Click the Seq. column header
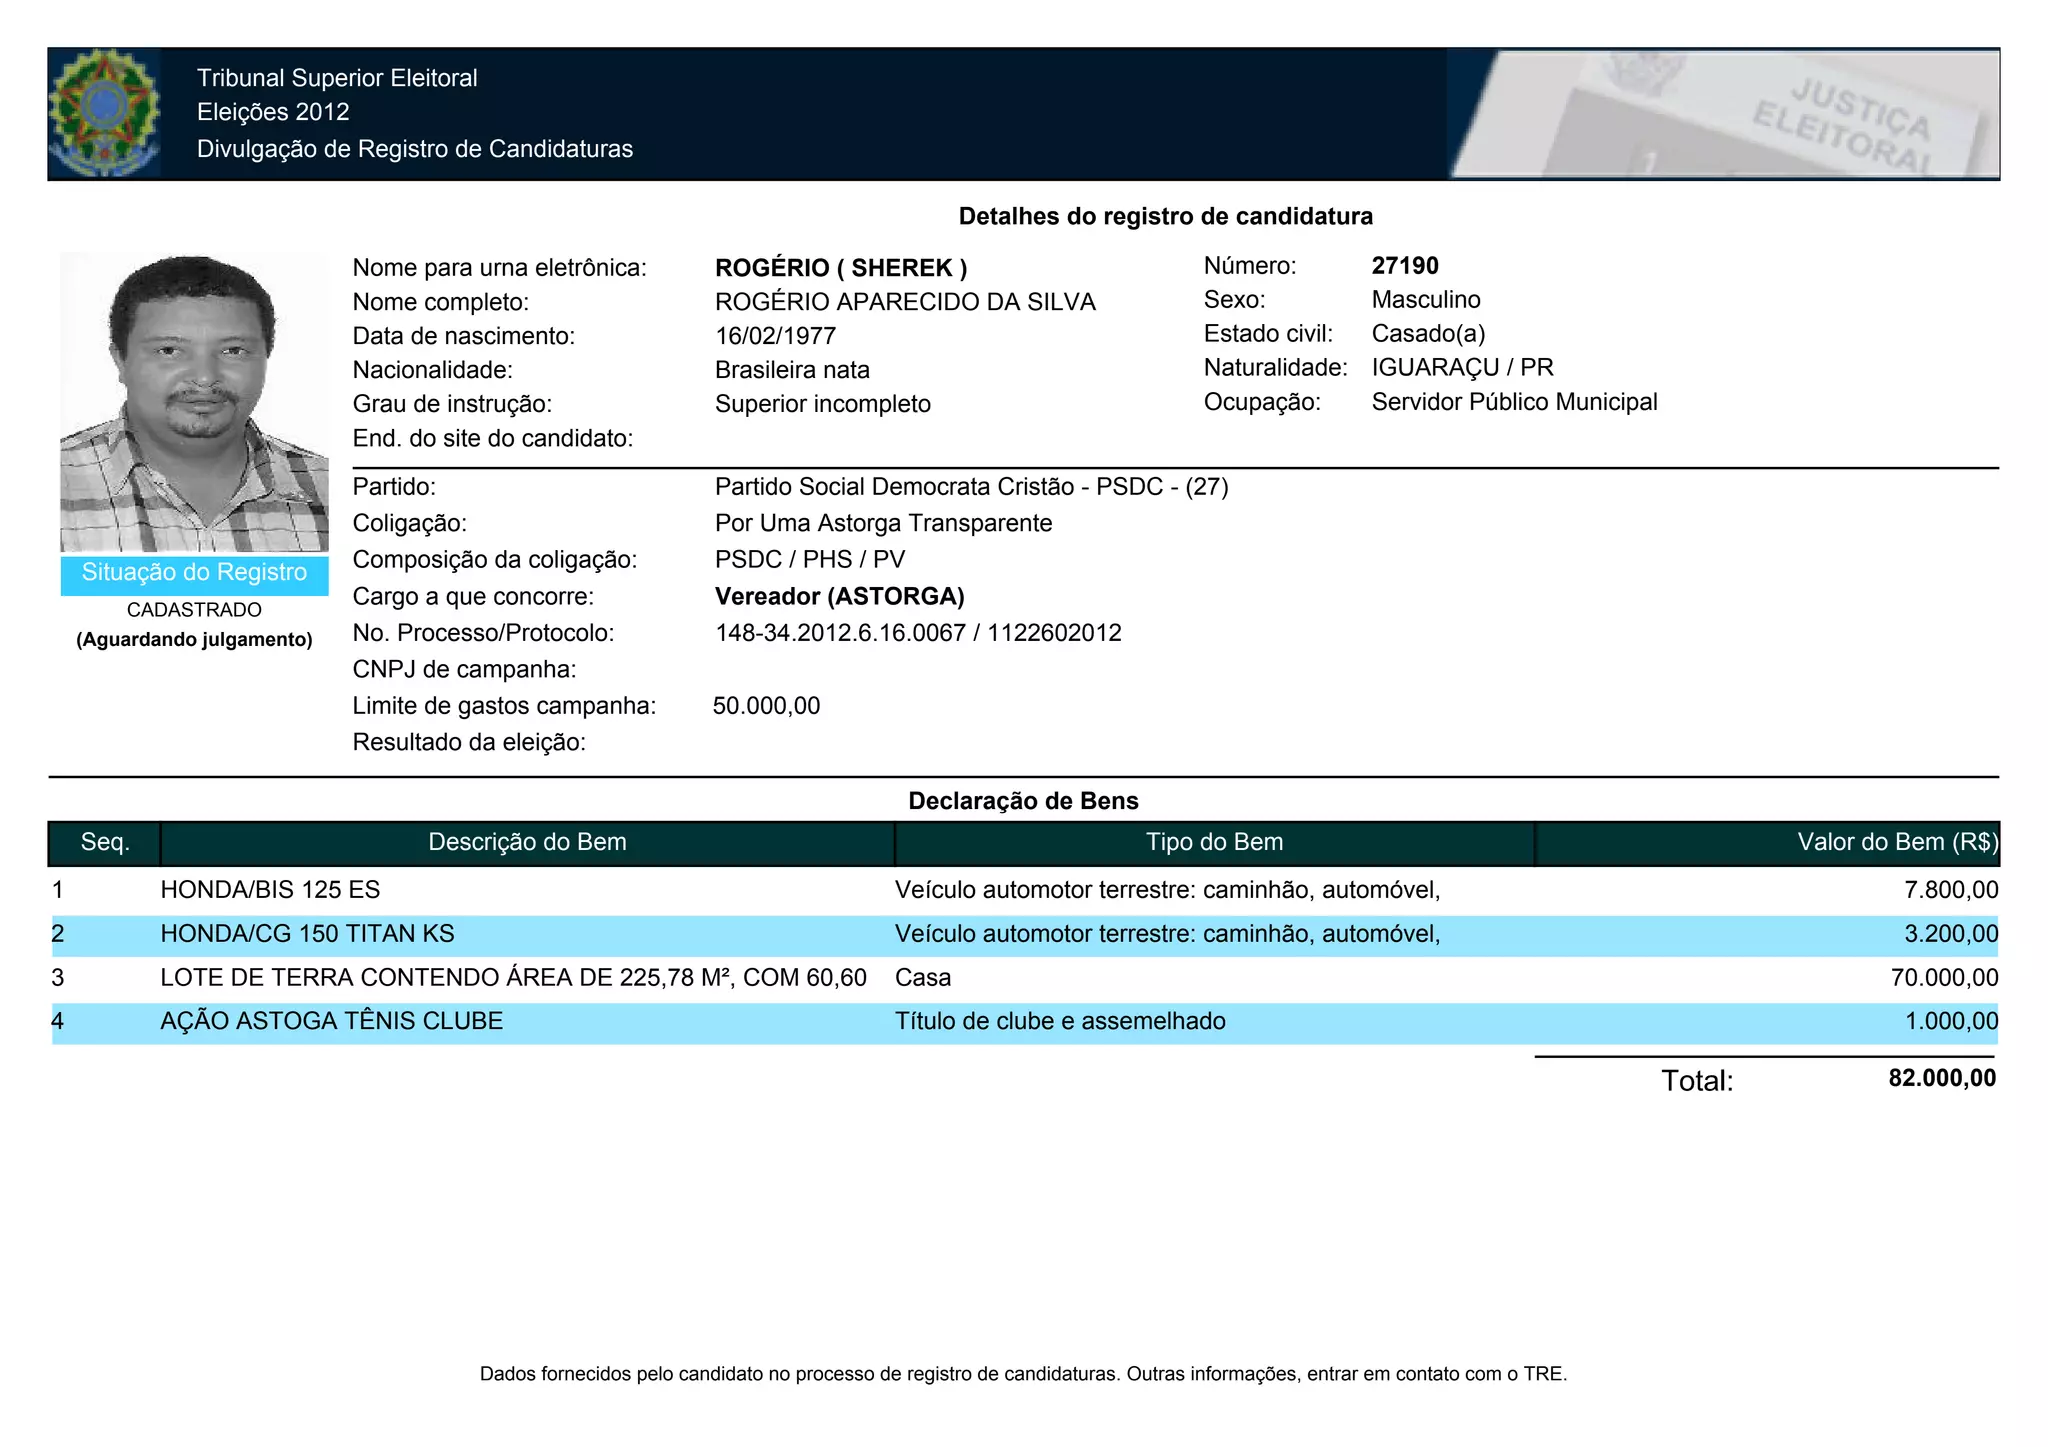The height and width of the screenshot is (1447, 2048). pos(105,843)
